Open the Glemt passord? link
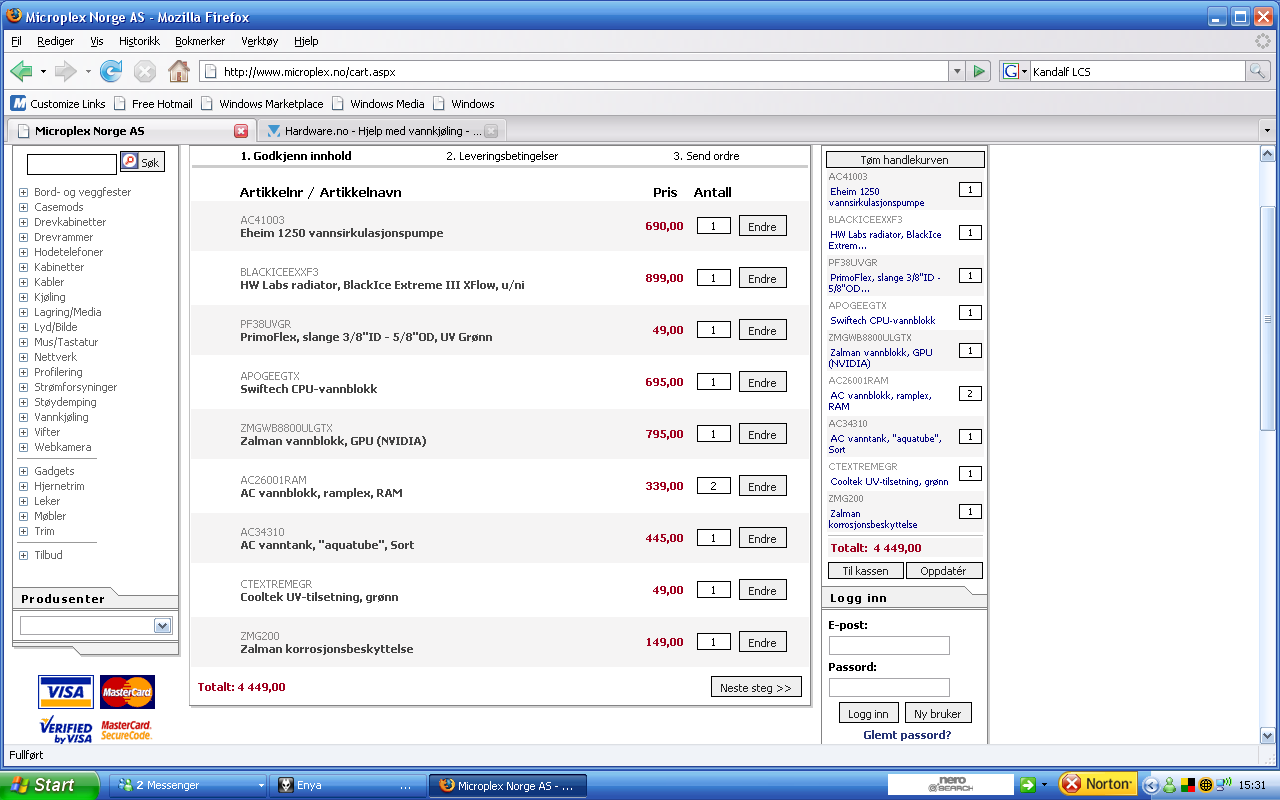Image resolution: width=1280 pixels, height=800 pixels. 907,735
